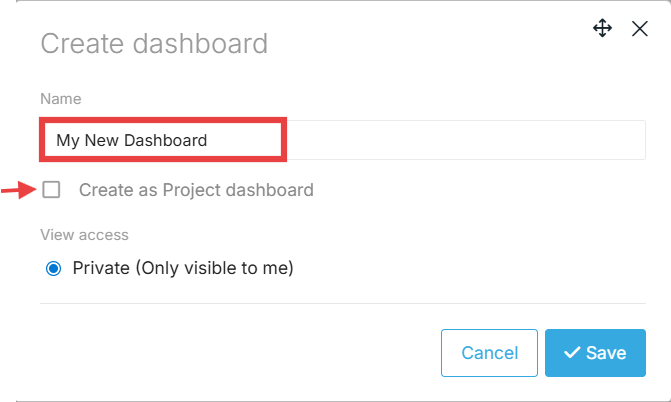Click the 'Create as Project dashboard' label

pos(196,190)
